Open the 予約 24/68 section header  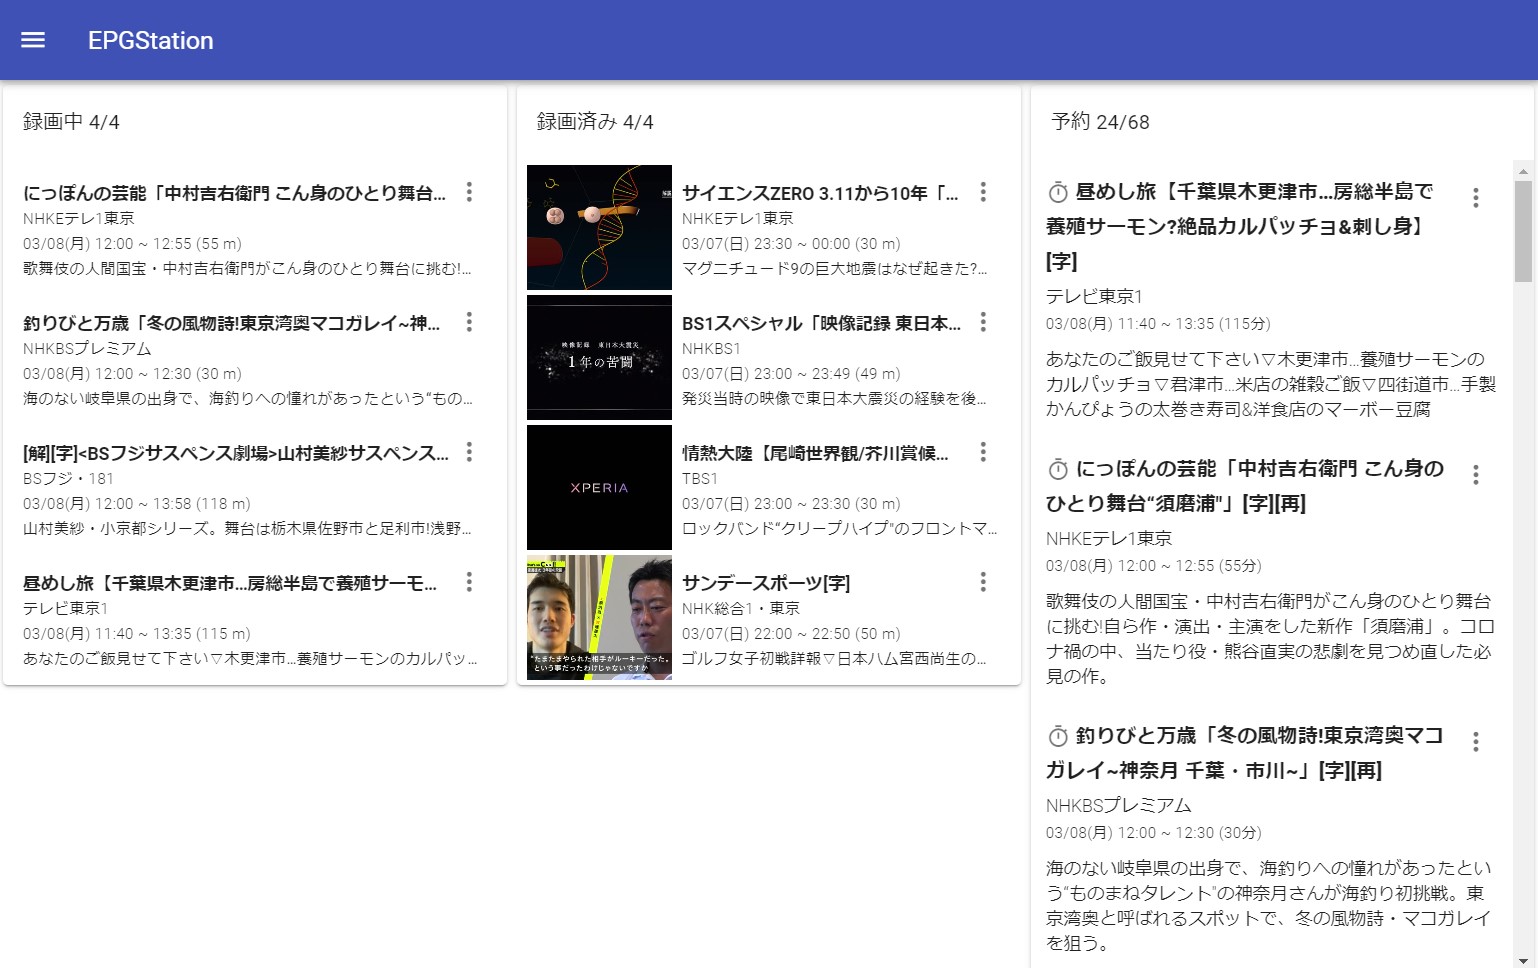click(1100, 122)
